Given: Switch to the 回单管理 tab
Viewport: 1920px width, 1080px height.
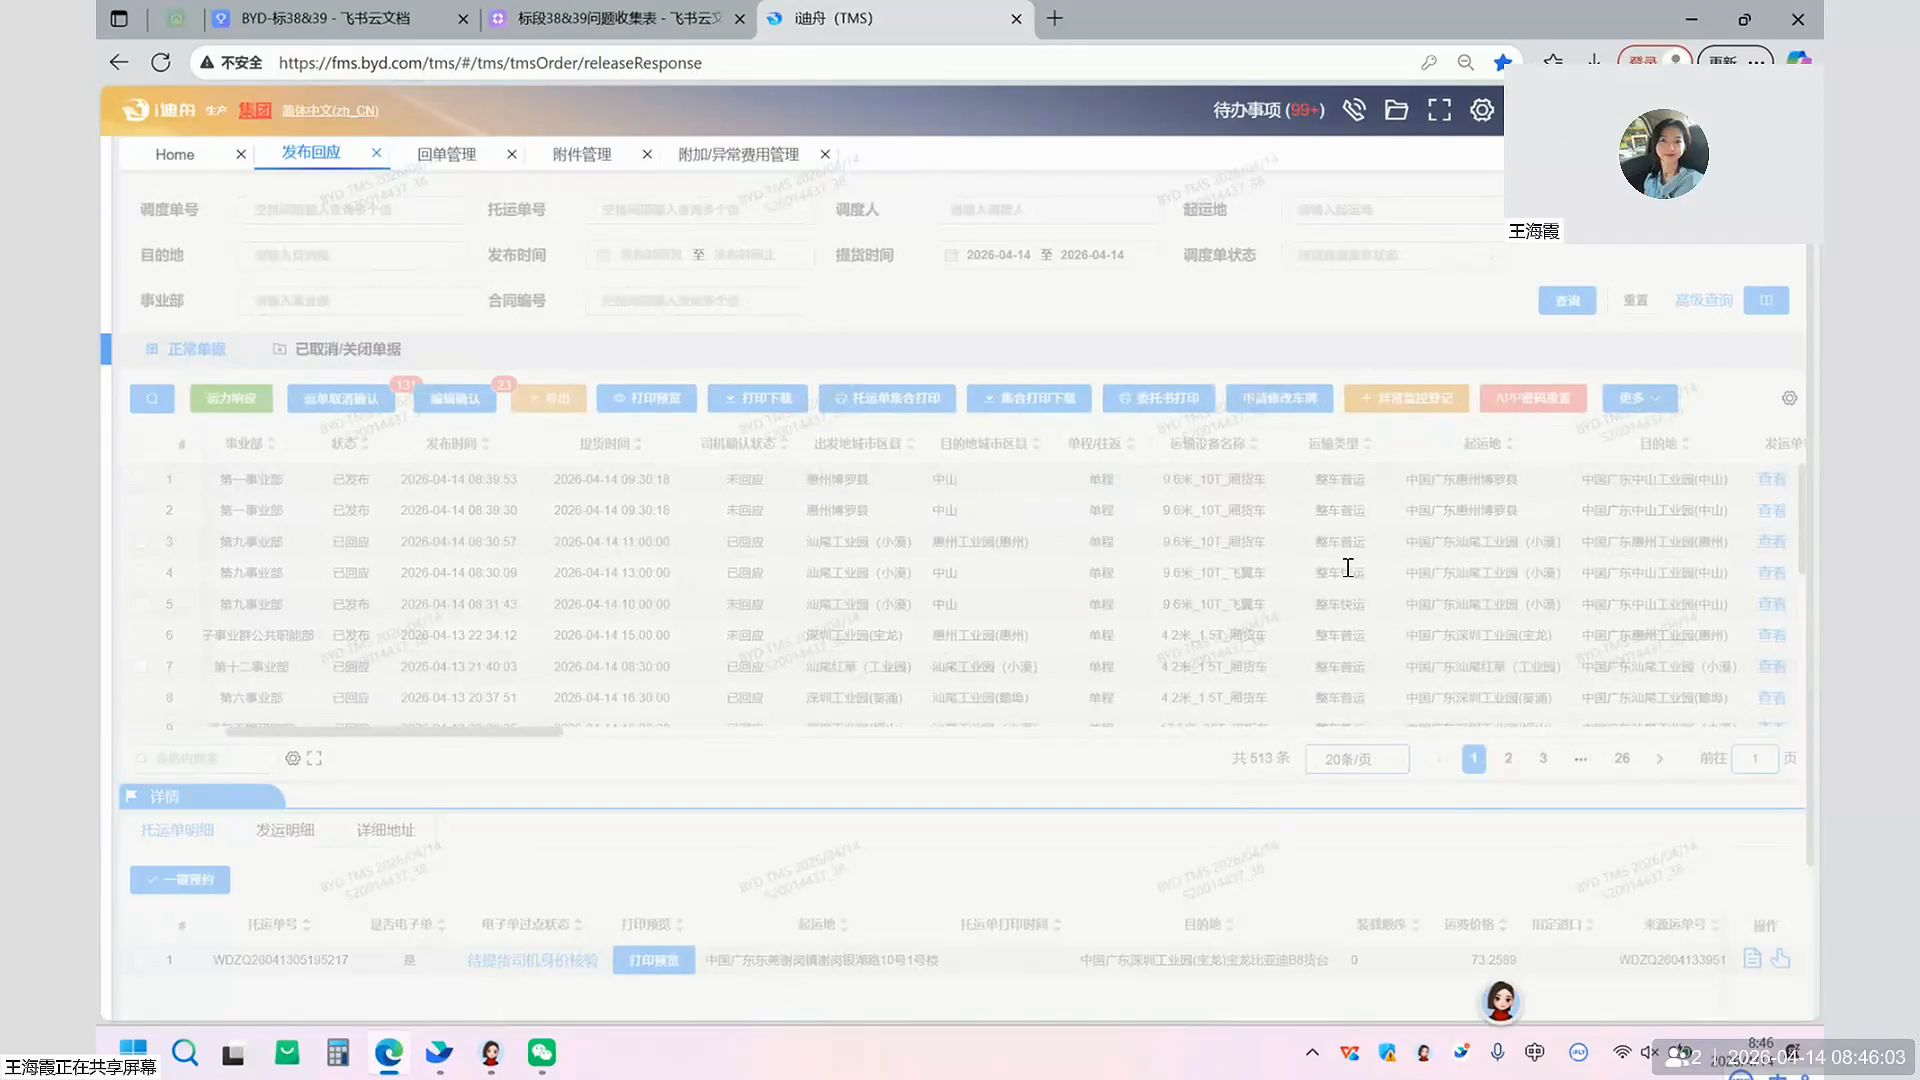Looking at the screenshot, I should point(446,154).
